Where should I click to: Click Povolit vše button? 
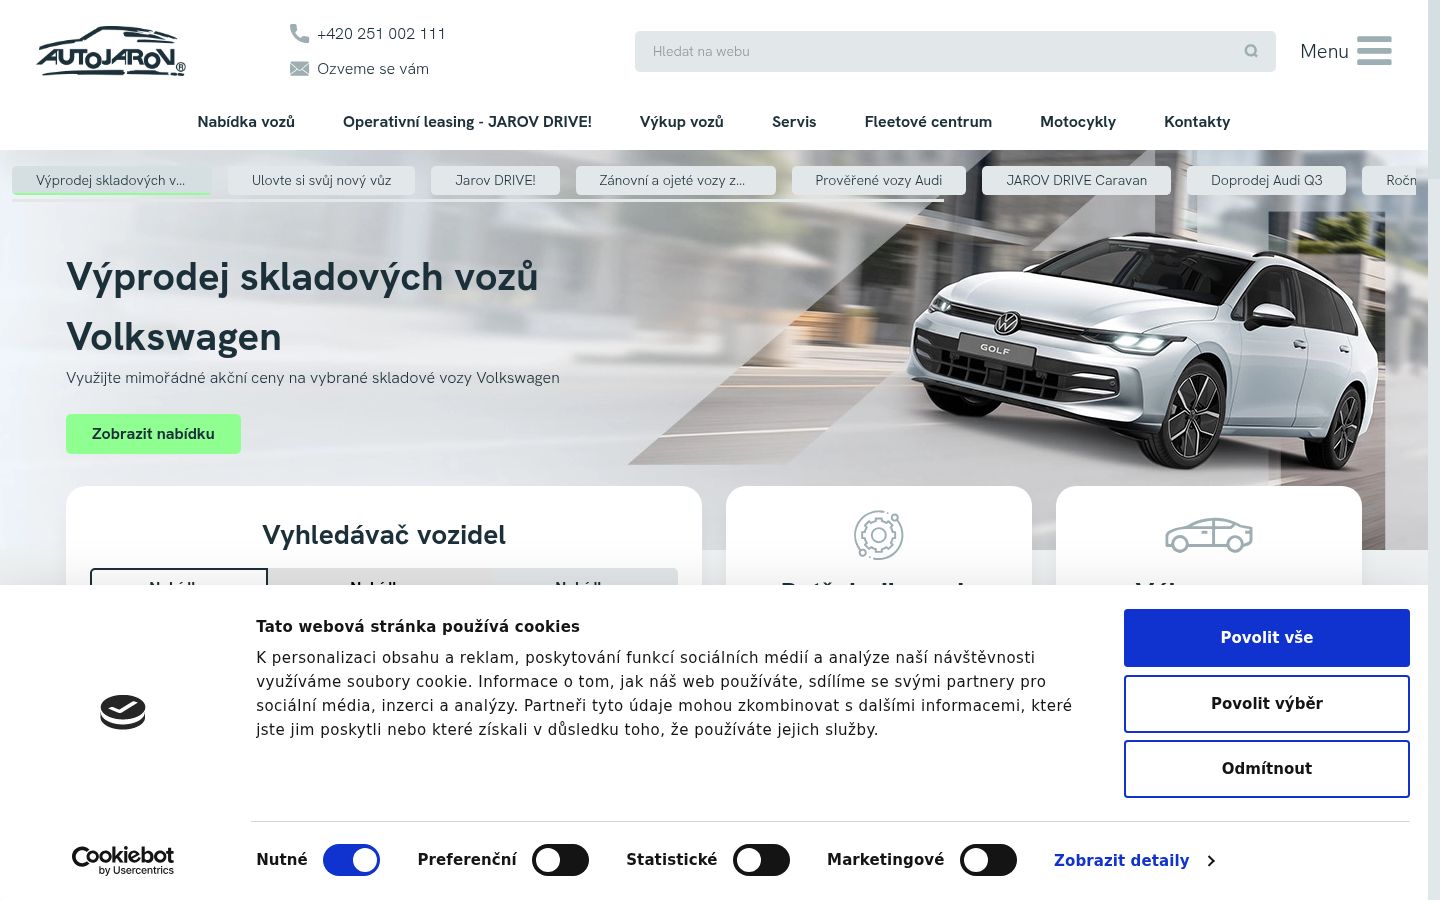point(1267,638)
